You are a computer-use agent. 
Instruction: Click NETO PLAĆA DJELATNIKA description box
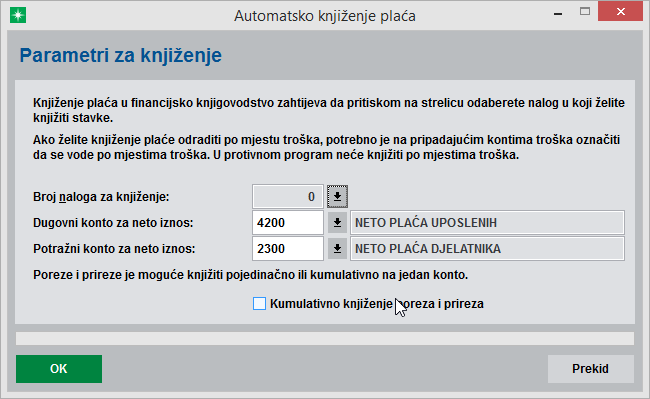487,249
